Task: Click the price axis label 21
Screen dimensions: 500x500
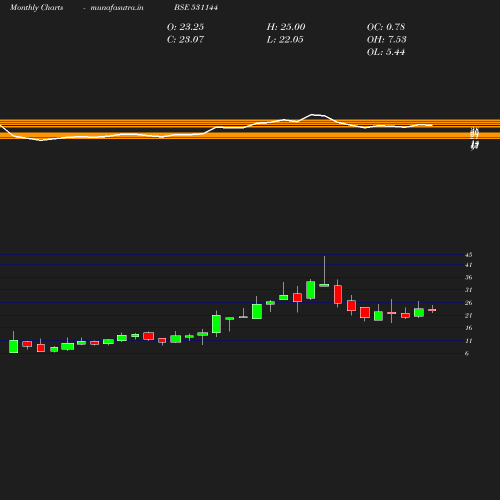Action: (469, 316)
